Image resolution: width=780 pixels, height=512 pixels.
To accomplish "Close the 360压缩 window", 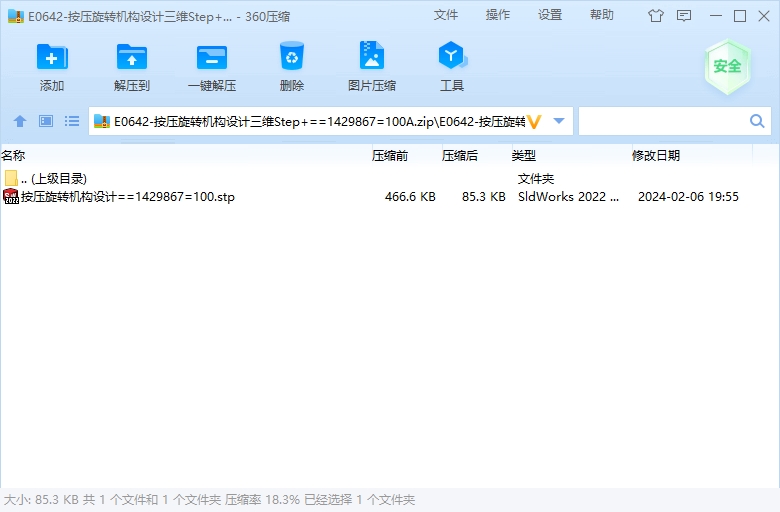I will coord(764,16).
